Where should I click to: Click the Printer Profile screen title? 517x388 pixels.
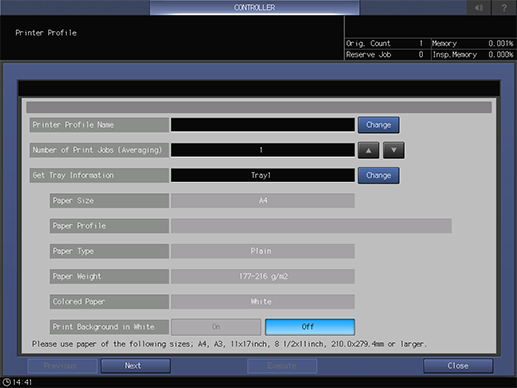pos(46,33)
